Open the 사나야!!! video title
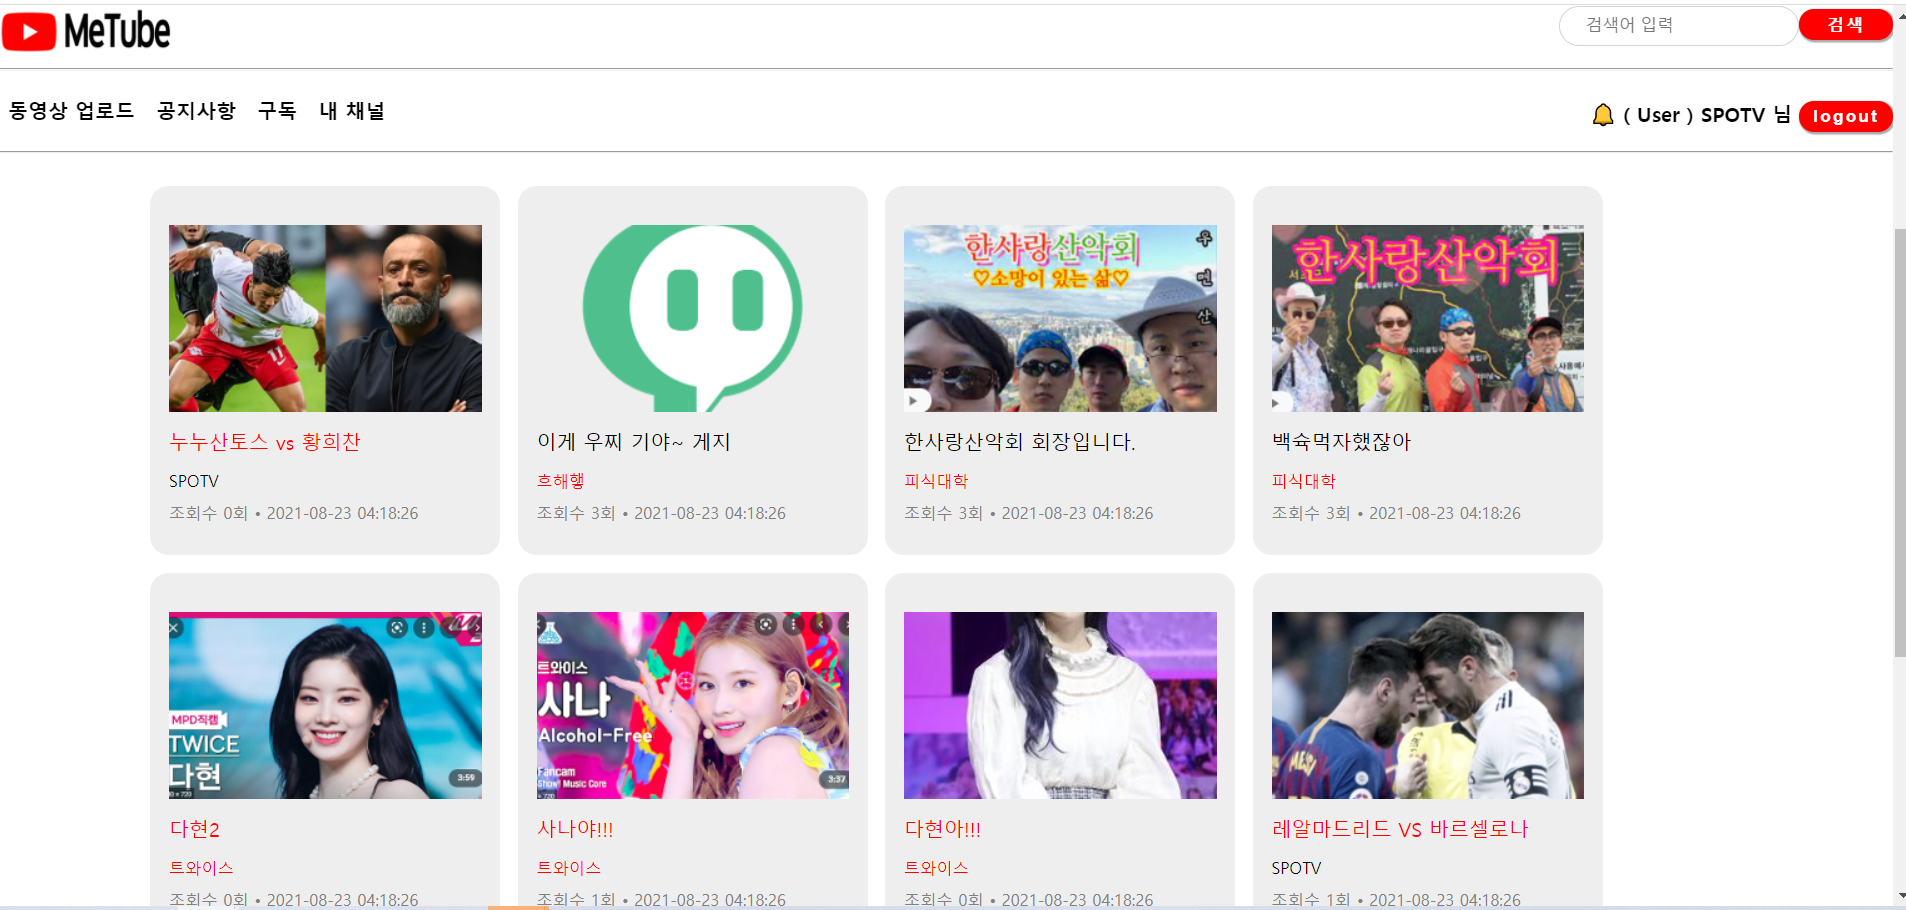 [575, 829]
